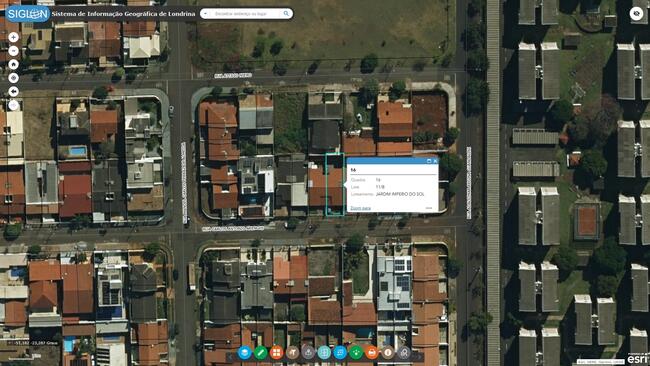Open the teal select area tool
650x366 pixels.
[x=324, y=353]
